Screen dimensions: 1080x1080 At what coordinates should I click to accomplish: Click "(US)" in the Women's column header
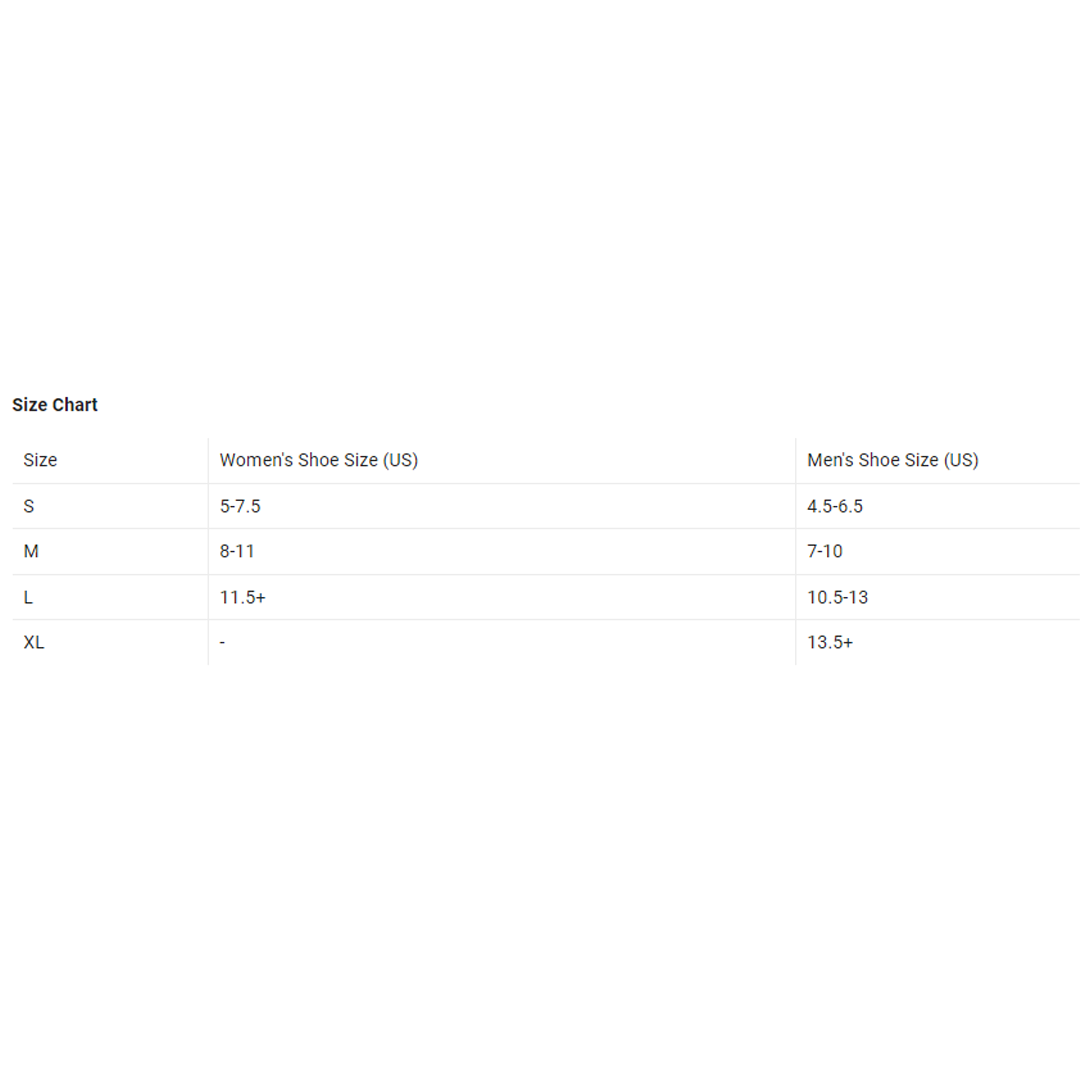(x=400, y=460)
